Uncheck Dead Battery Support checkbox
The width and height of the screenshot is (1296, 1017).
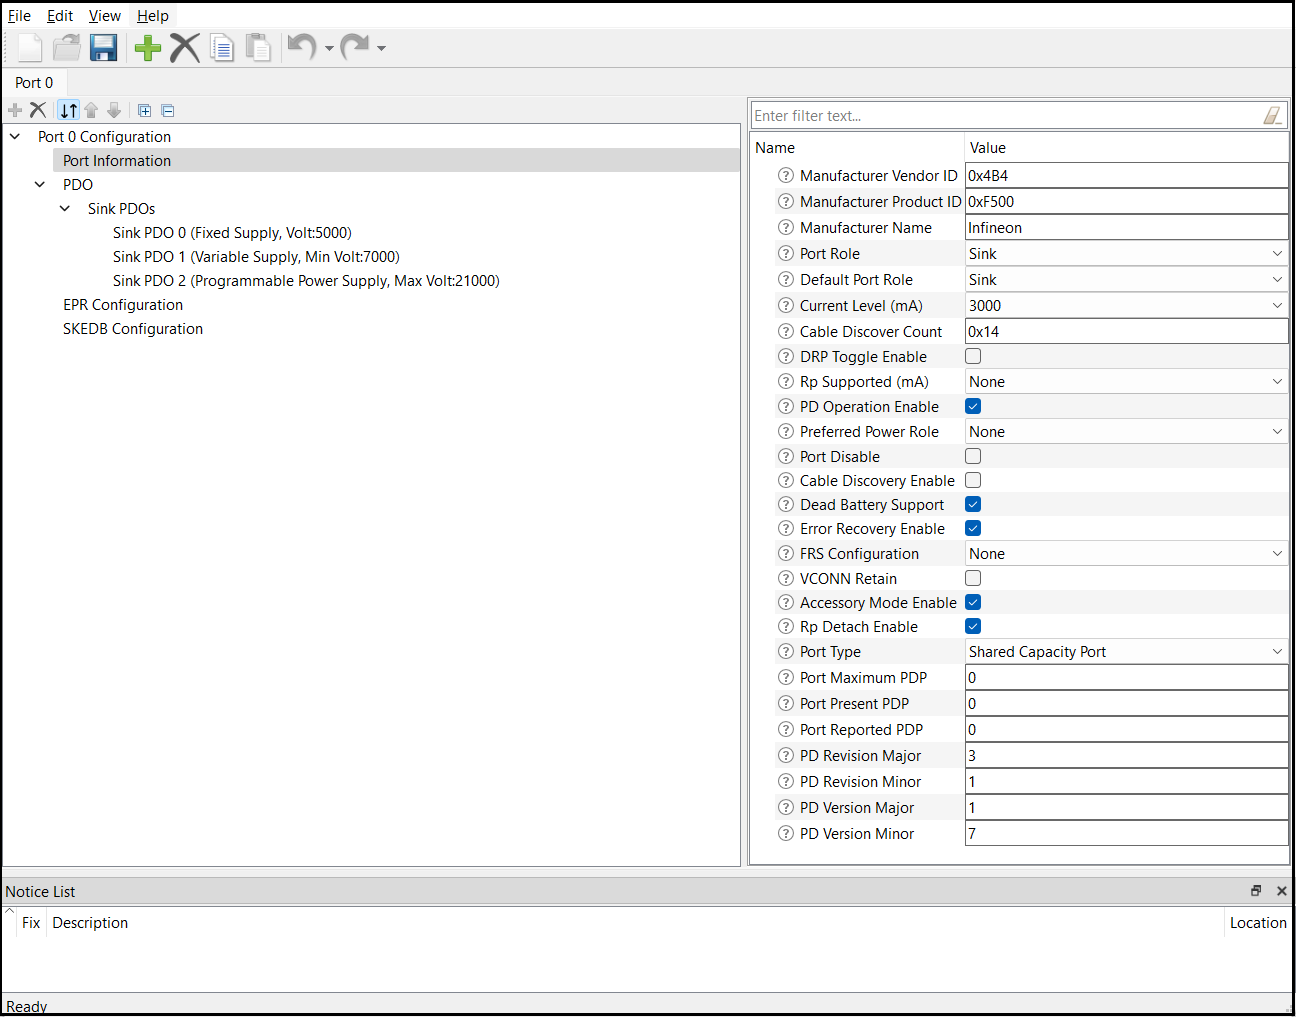tap(973, 504)
